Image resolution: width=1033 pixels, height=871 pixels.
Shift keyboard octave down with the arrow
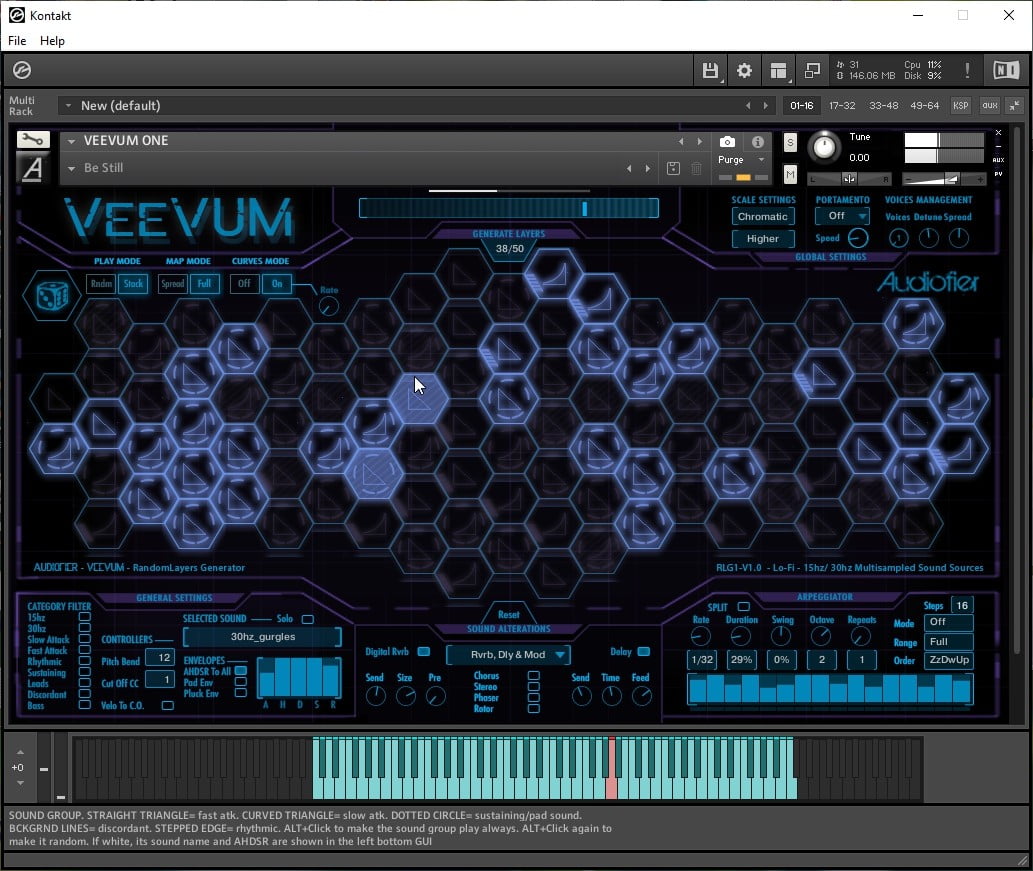[x=20, y=783]
